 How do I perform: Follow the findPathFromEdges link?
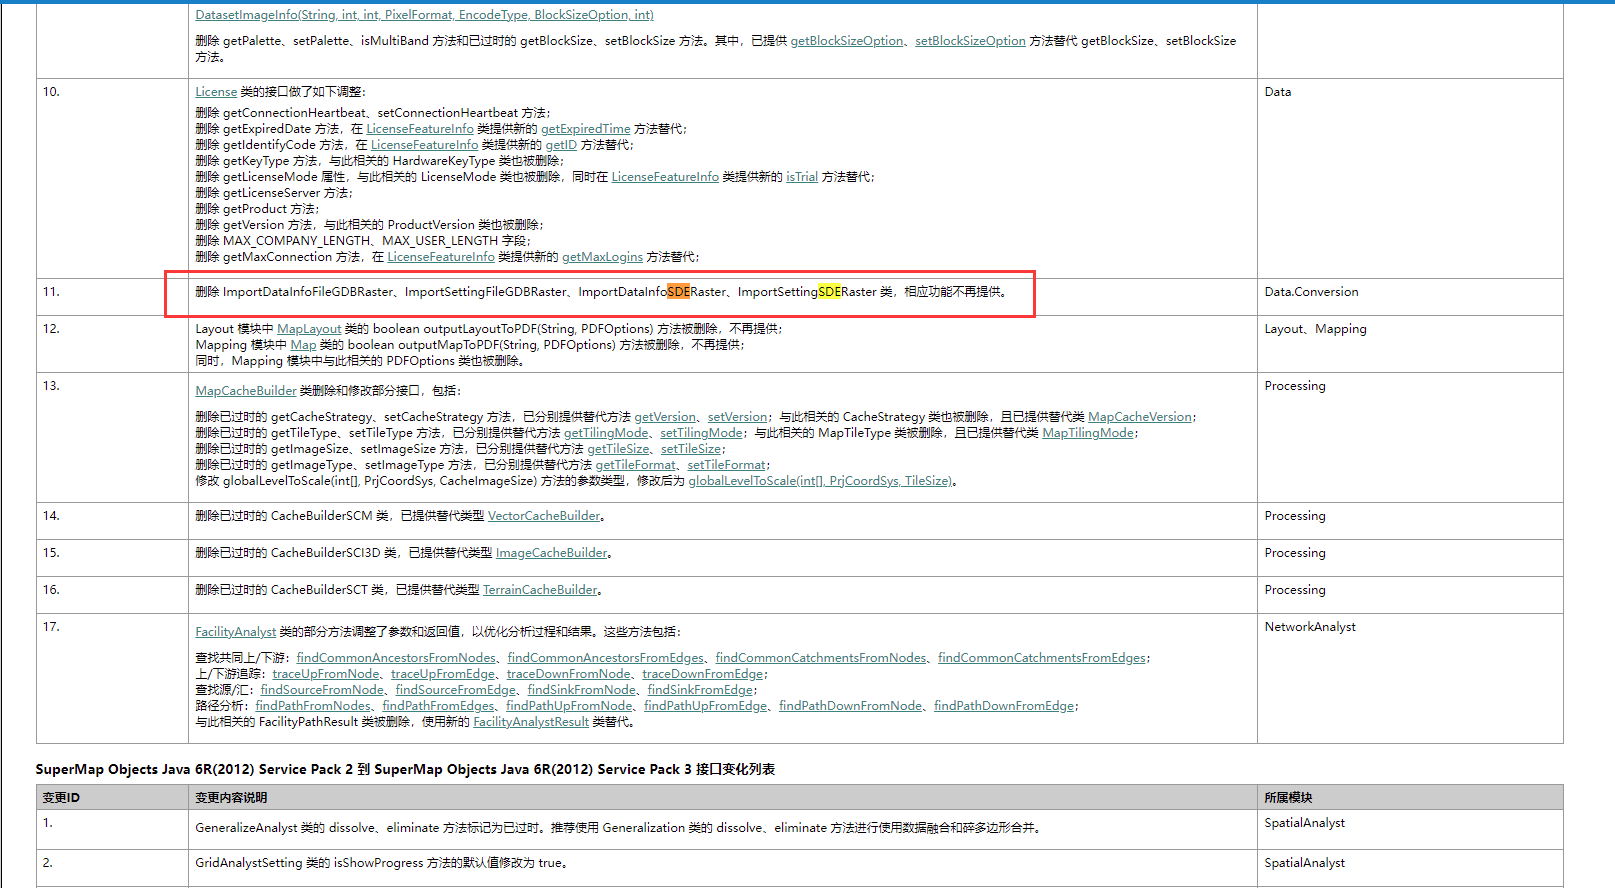438,706
